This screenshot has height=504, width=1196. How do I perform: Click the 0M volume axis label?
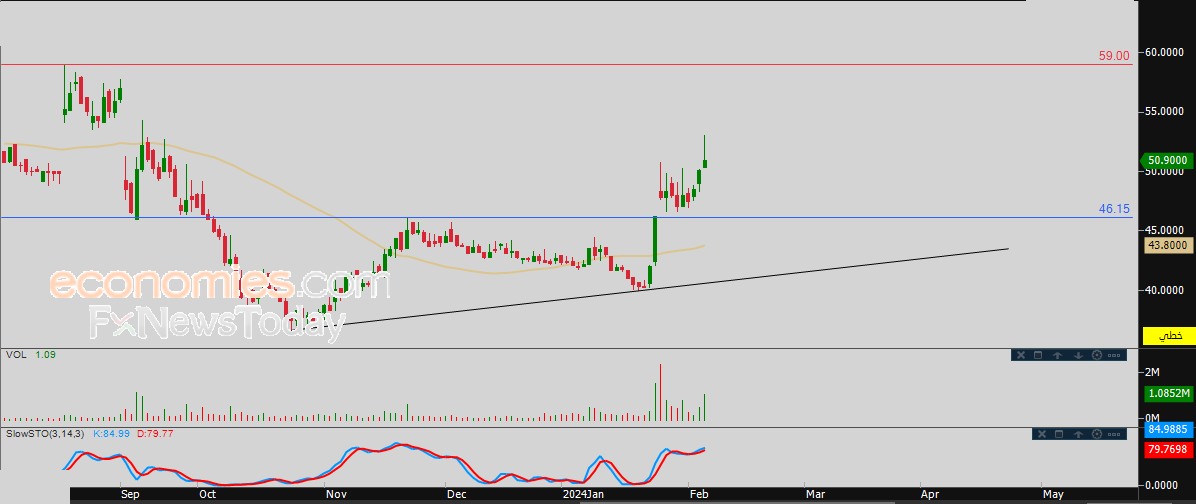coord(1153,418)
